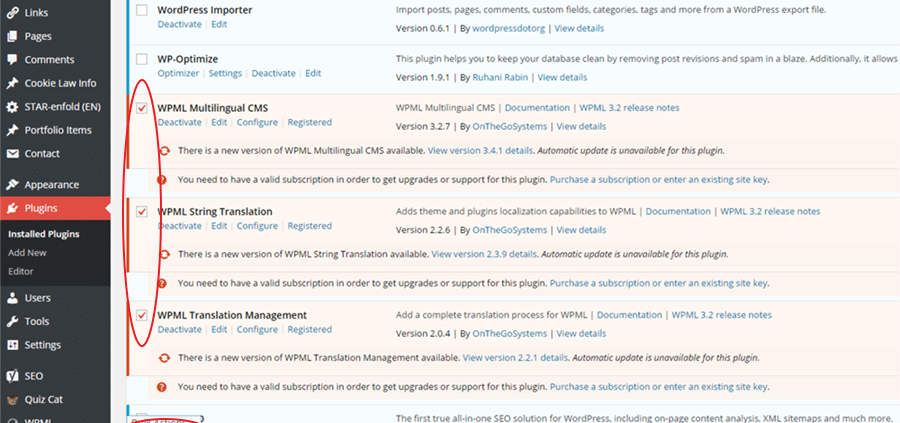Open WP-Optimize Settings link
The height and width of the screenshot is (423, 900).
tap(226, 73)
